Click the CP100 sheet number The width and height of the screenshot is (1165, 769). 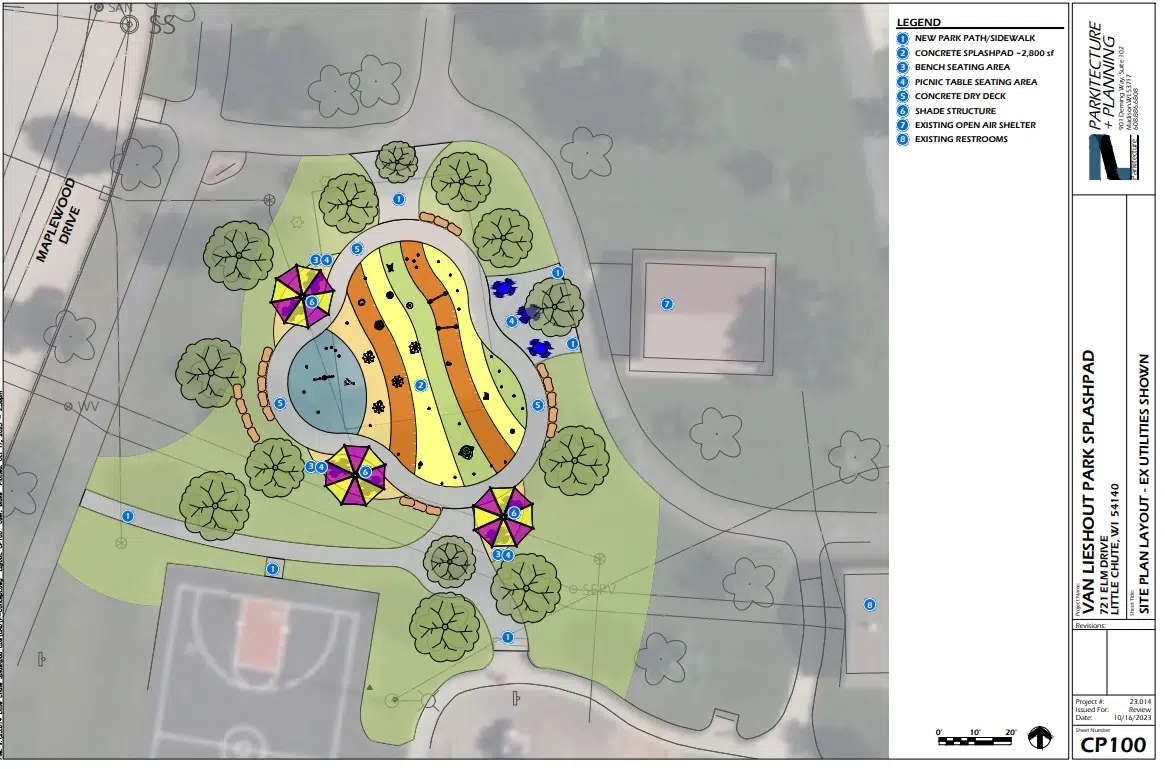(x=1108, y=745)
